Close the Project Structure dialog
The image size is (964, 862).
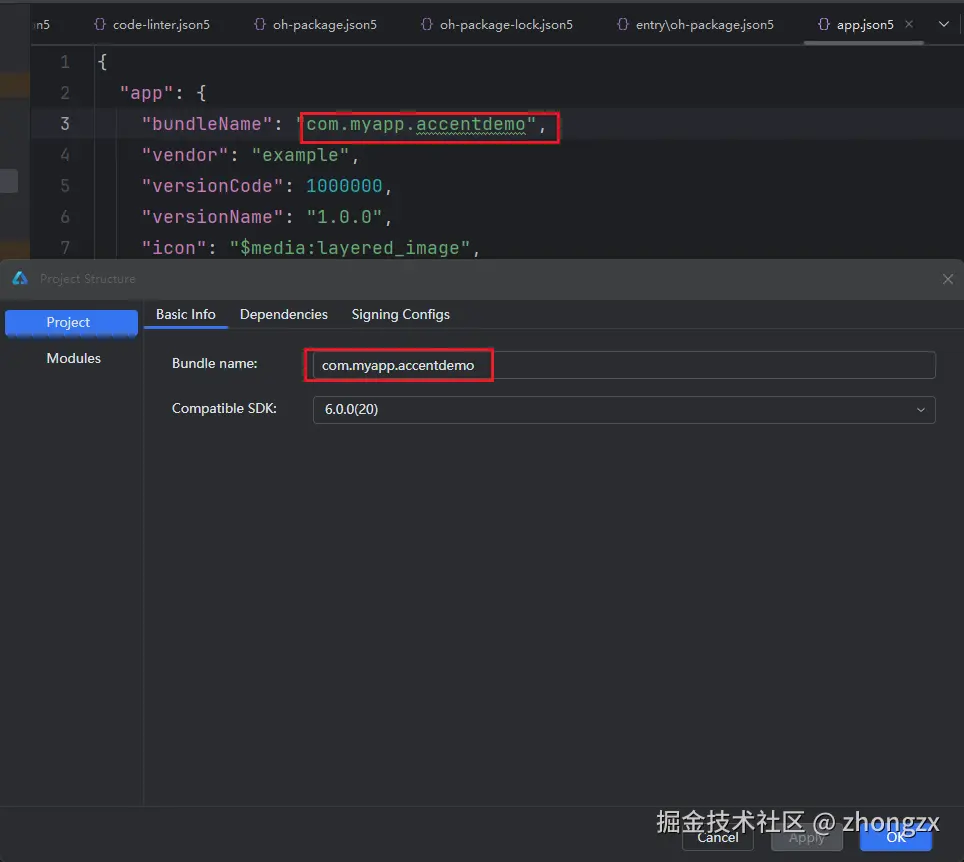pyautogui.click(x=947, y=279)
